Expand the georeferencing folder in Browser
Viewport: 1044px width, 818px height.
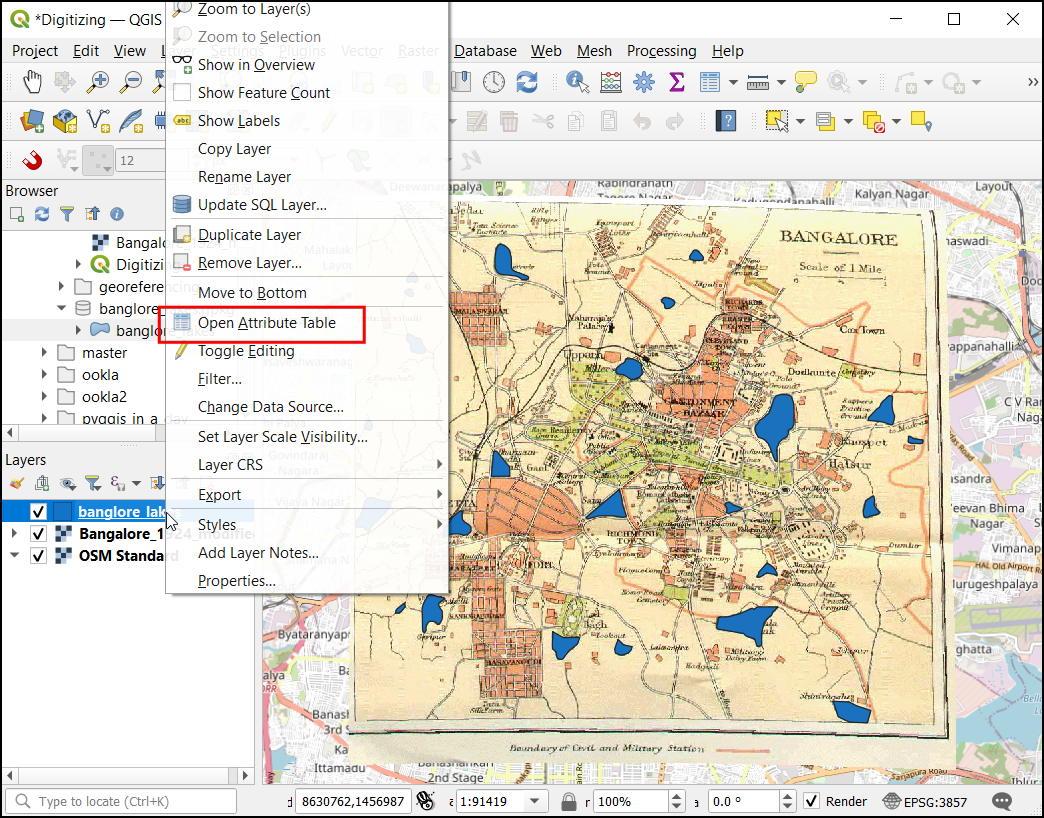pyautogui.click(x=61, y=286)
